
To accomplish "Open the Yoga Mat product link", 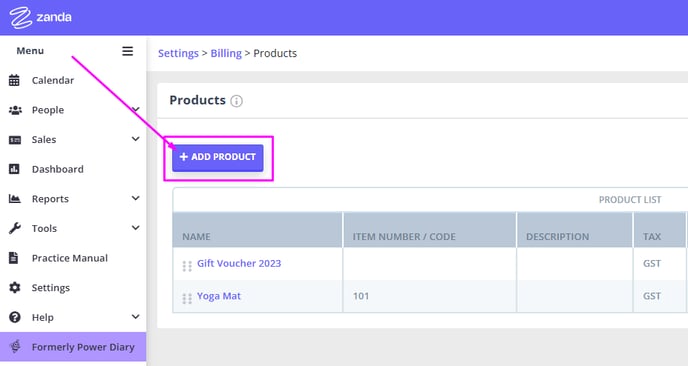I will pyautogui.click(x=219, y=296).
